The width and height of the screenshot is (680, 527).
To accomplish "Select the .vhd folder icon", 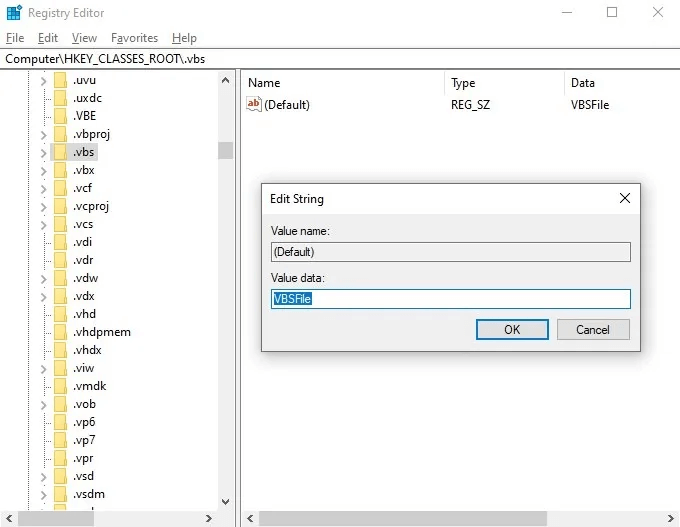I will [60, 314].
